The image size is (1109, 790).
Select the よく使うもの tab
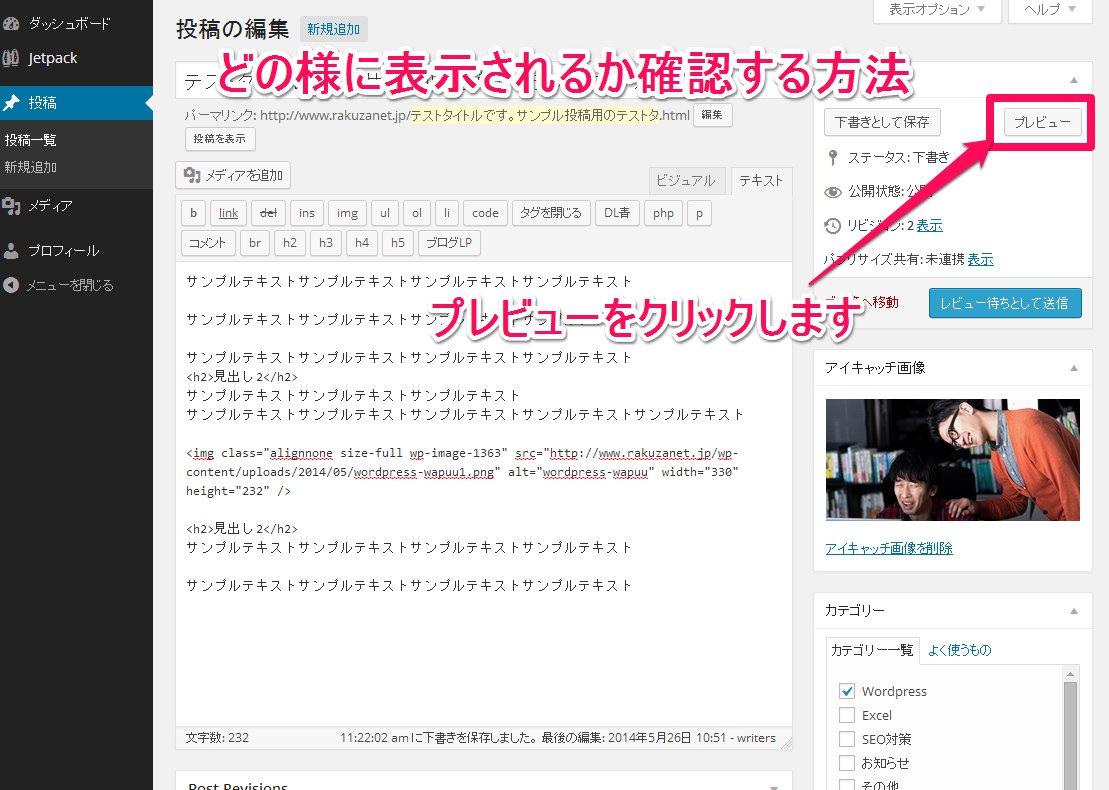[959, 650]
